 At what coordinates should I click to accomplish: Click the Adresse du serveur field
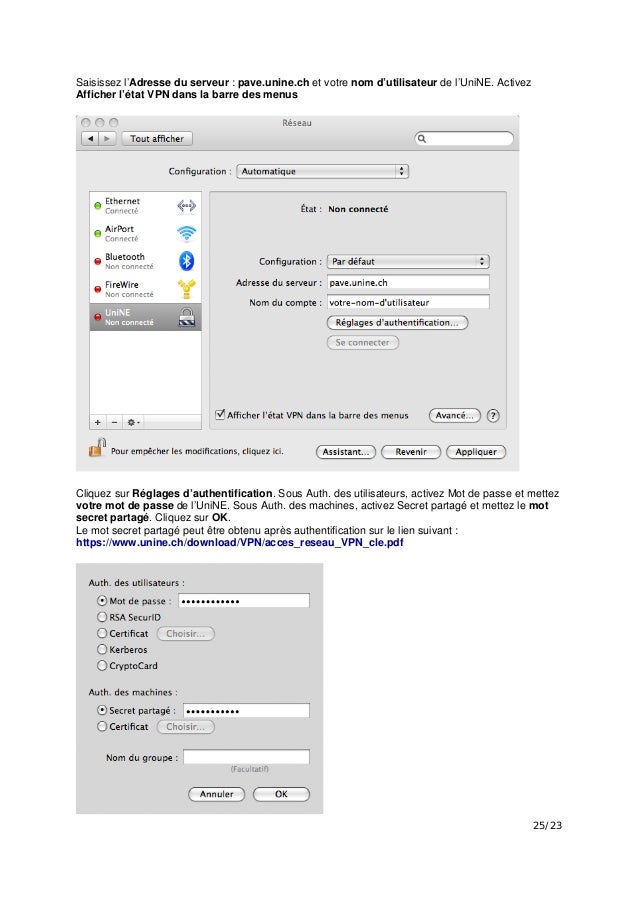pos(408,283)
